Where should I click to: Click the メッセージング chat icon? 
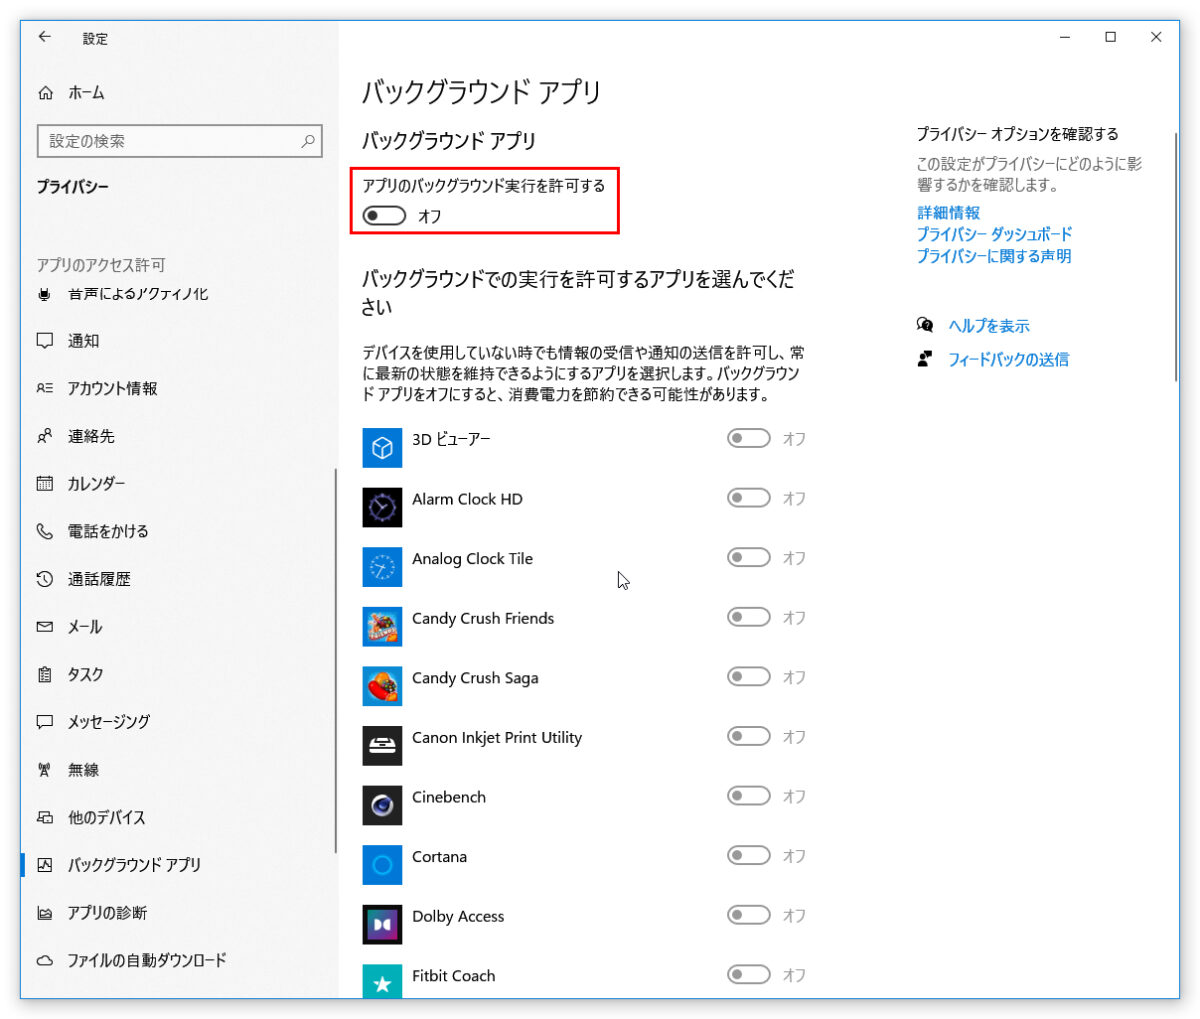tap(44, 721)
